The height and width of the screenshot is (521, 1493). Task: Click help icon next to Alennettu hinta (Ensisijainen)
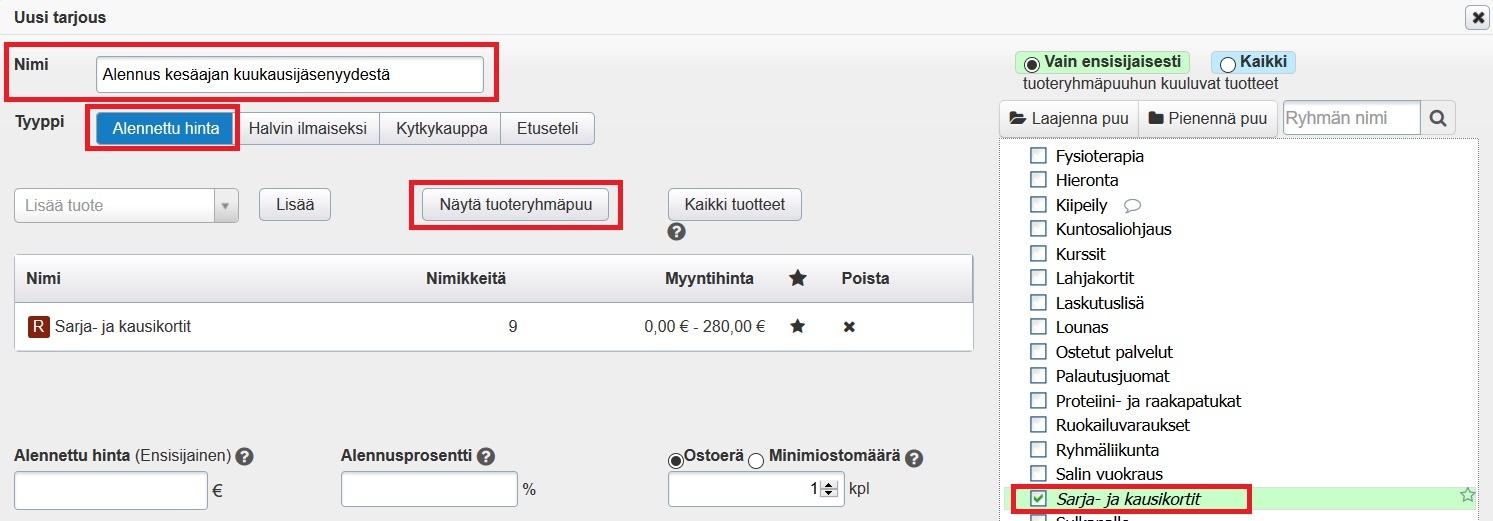[x=244, y=456]
